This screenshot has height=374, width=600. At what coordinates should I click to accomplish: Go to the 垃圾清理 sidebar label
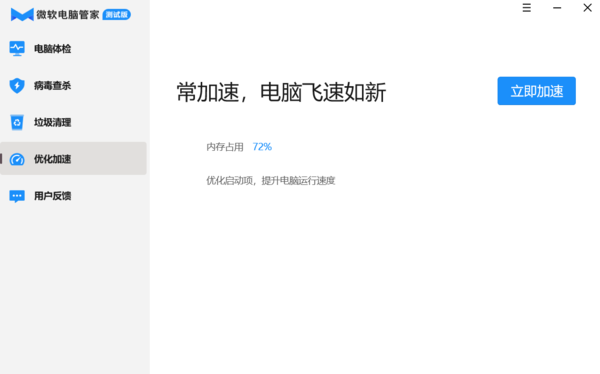pos(52,122)
